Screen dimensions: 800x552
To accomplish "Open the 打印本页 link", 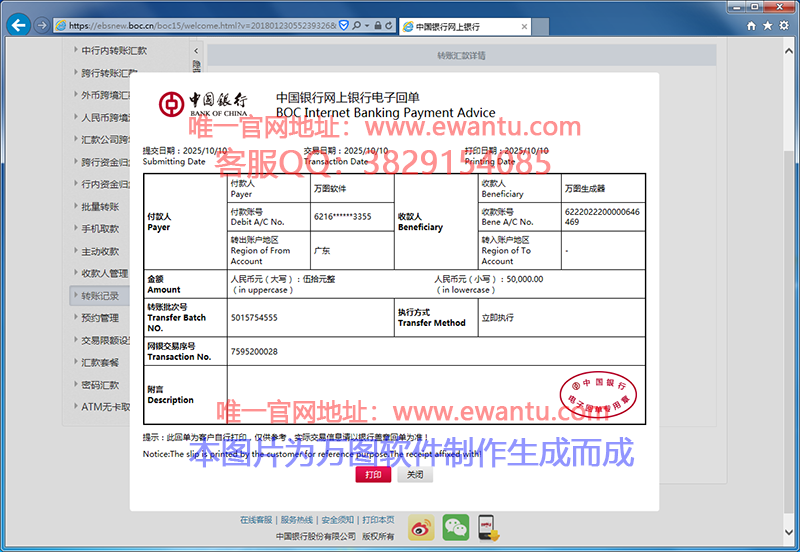I will (378, 519).
